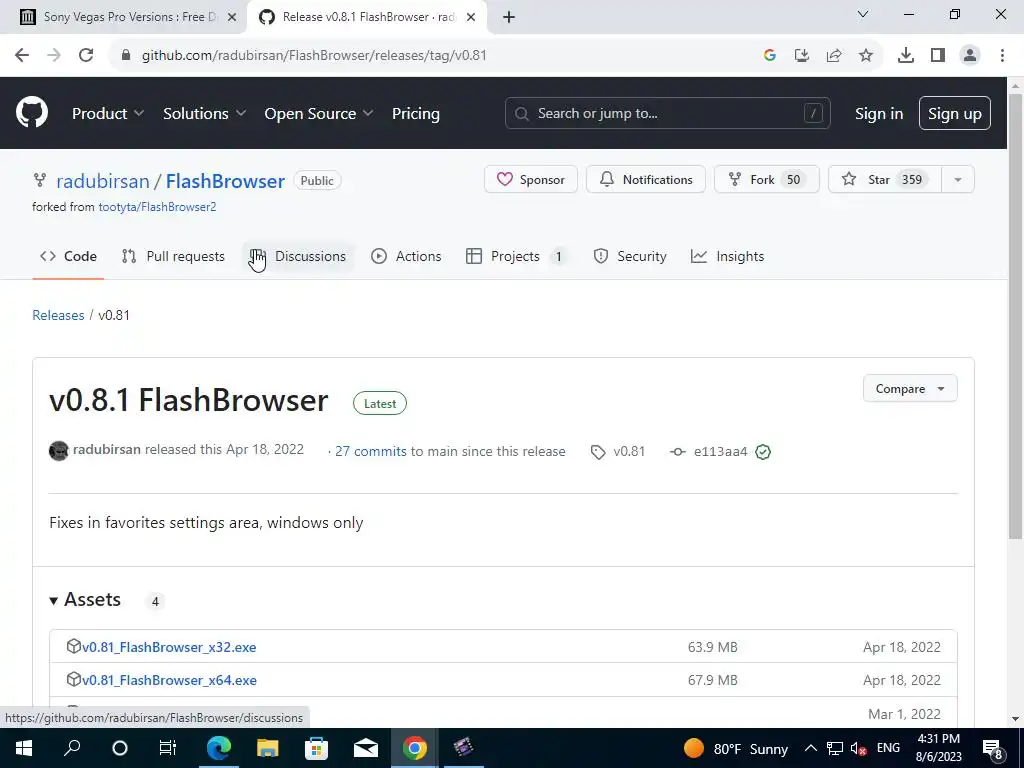Switch to Pull requests tab
The height and width of the screenshot is (768, 1024).
173,257
